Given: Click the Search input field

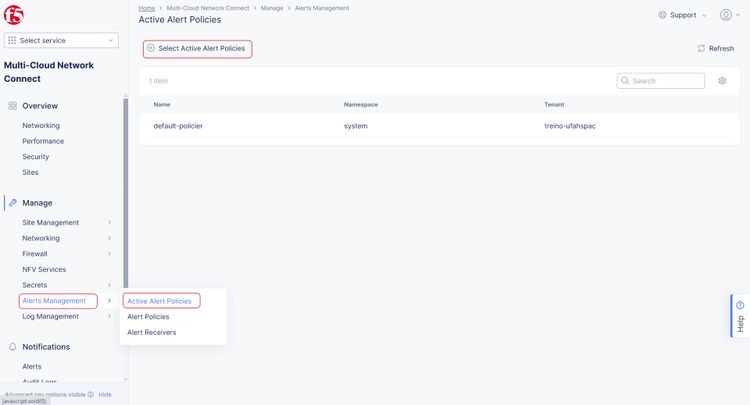Looking at the screenshot, I should pyautogui.click(x=667, y=81).
